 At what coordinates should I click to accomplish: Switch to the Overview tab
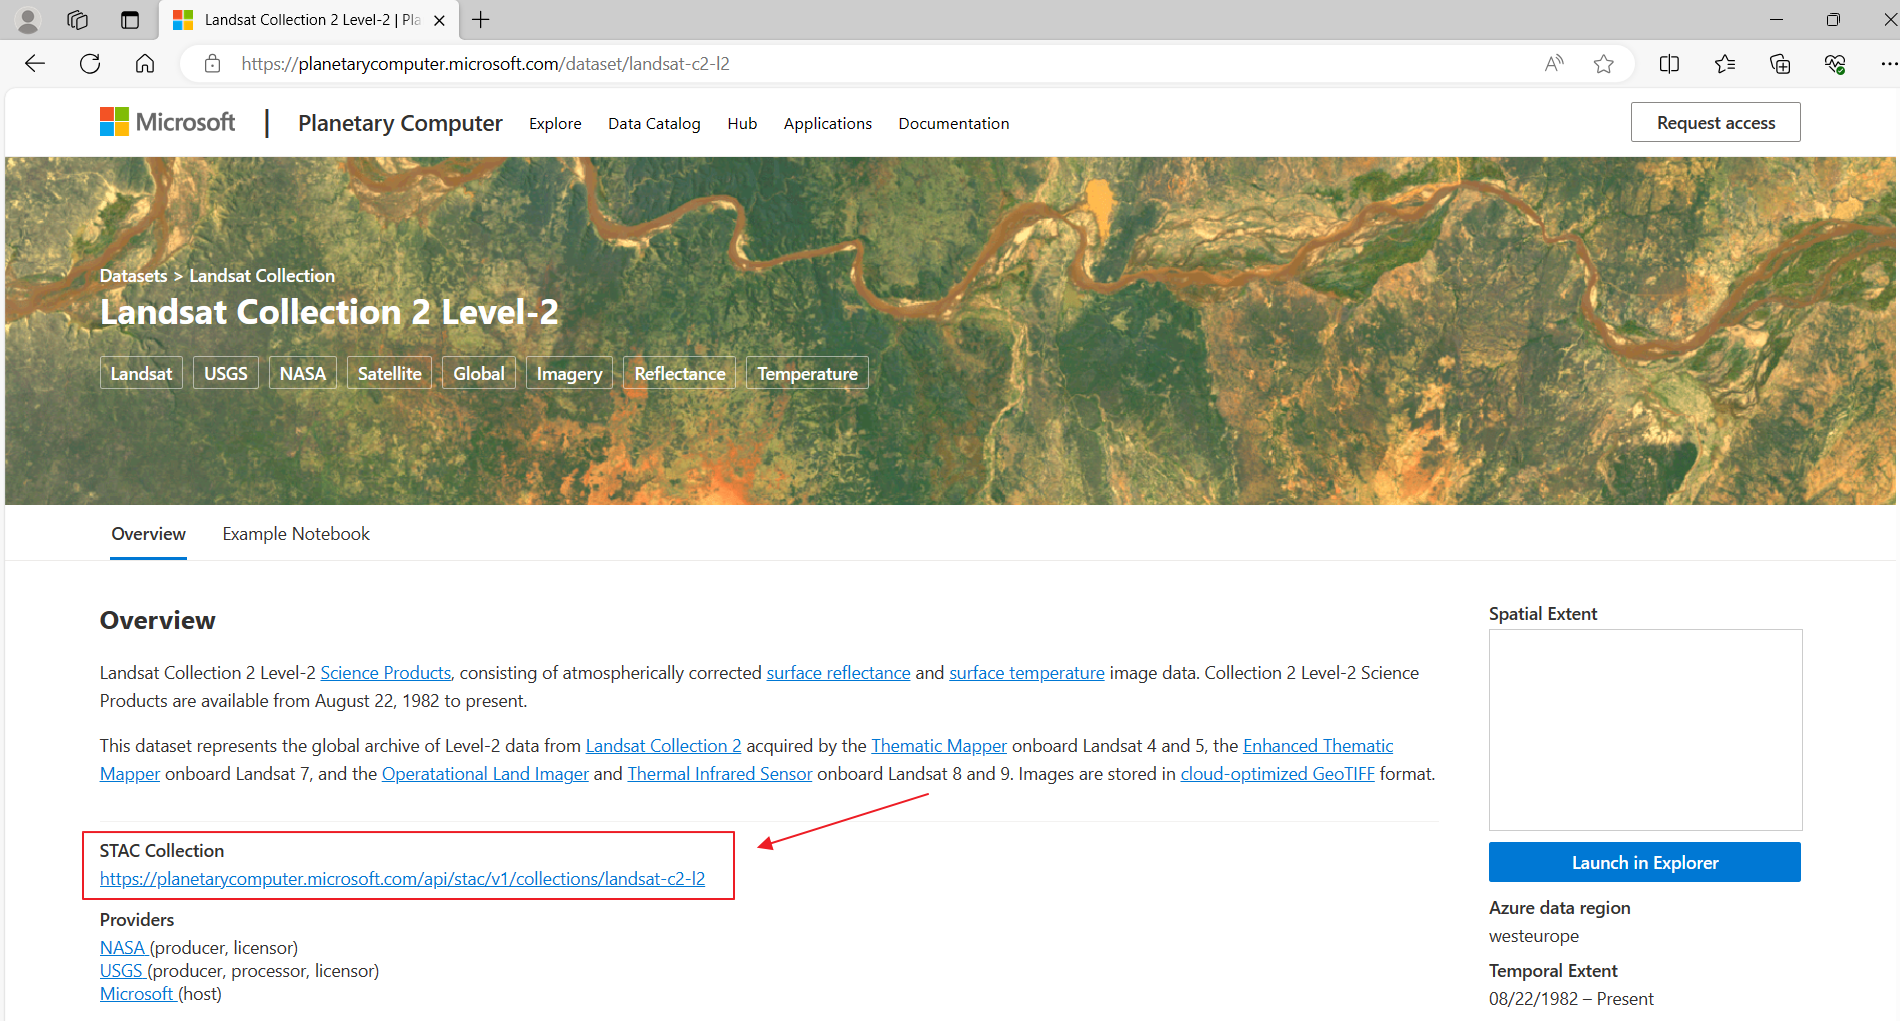[148, 534]
